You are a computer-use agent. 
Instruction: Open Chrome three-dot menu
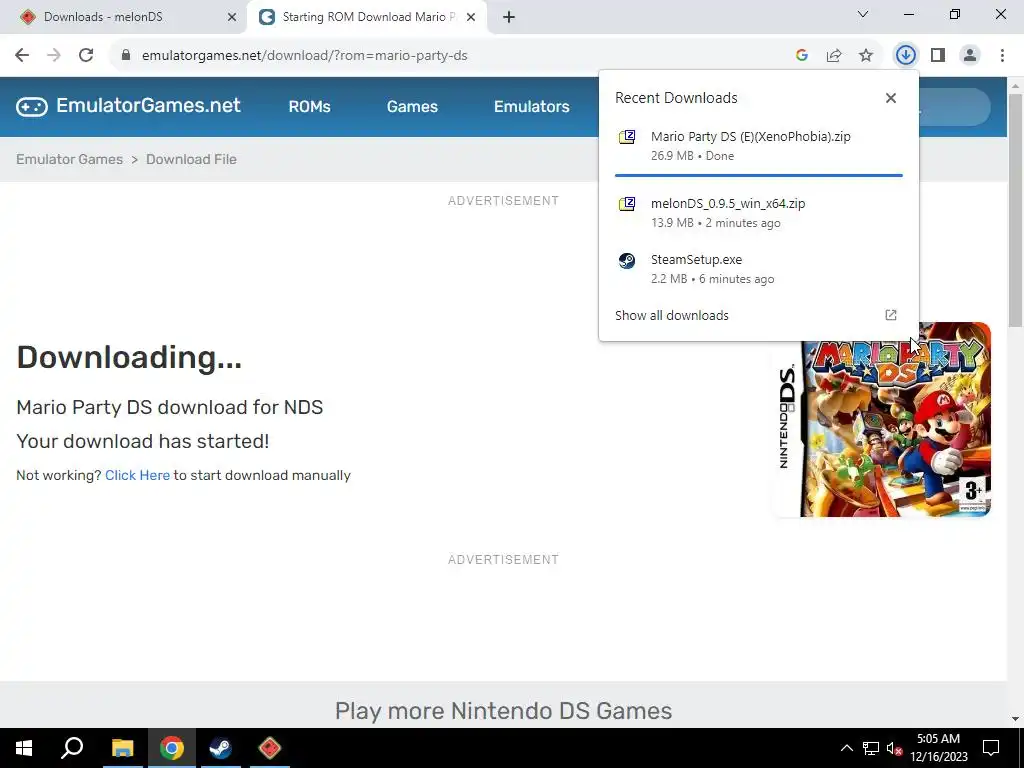click(x=1002, y=56)
